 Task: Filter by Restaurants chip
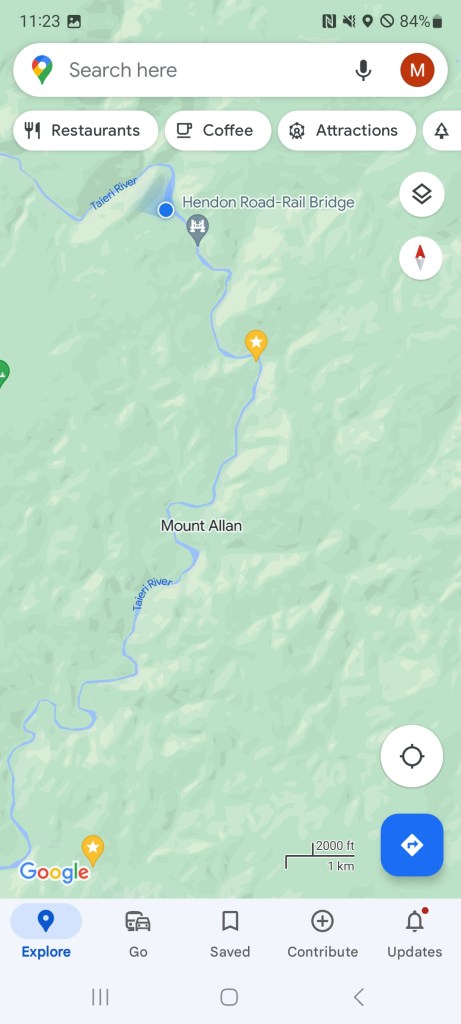tap(86, 131)
